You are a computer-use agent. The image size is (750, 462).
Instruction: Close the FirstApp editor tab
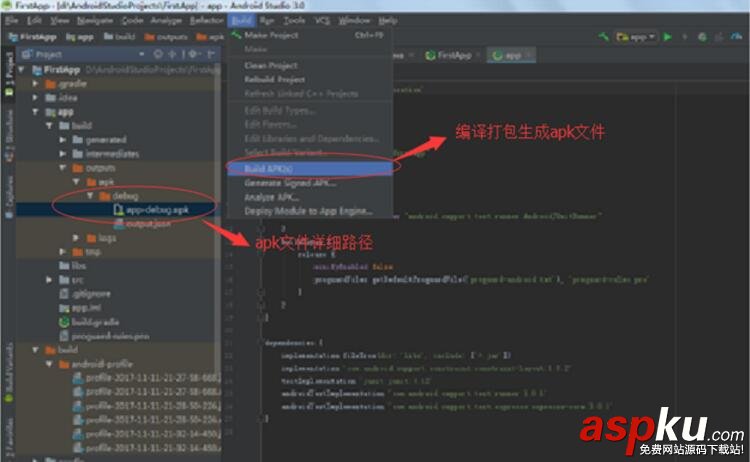(x=478, y=55)
